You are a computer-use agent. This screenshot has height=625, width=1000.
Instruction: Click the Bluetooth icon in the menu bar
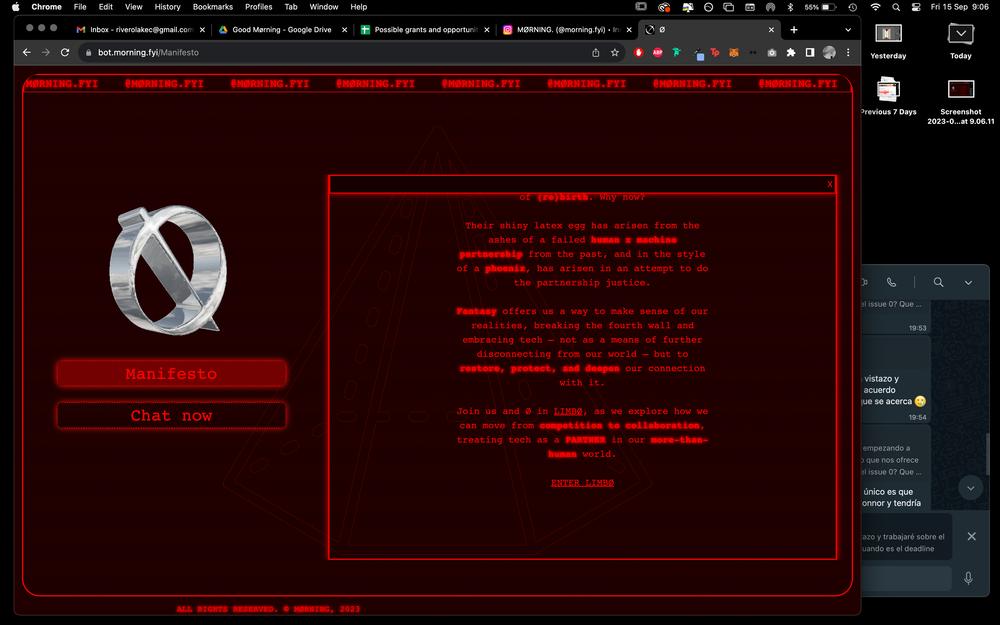[x=790, y=7]
